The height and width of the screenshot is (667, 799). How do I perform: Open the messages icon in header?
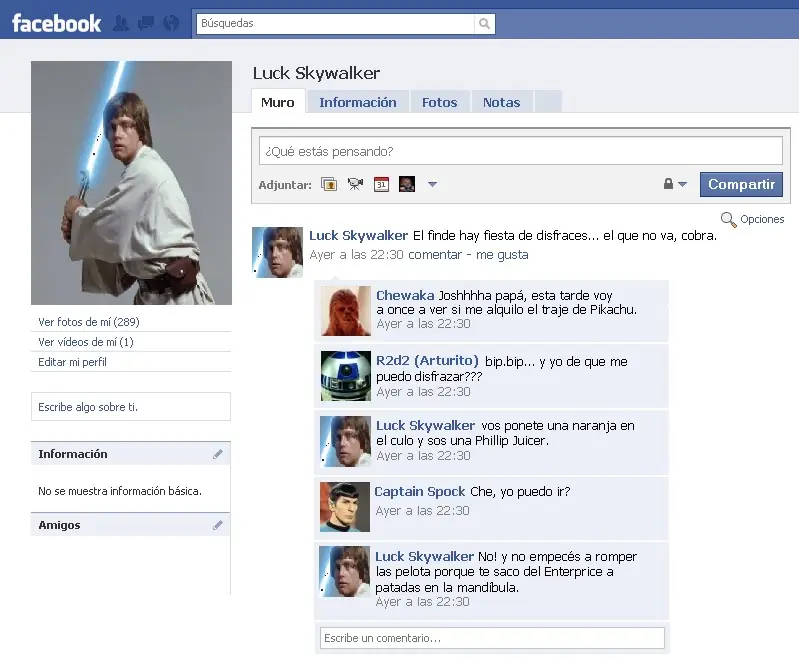(146, 23)
